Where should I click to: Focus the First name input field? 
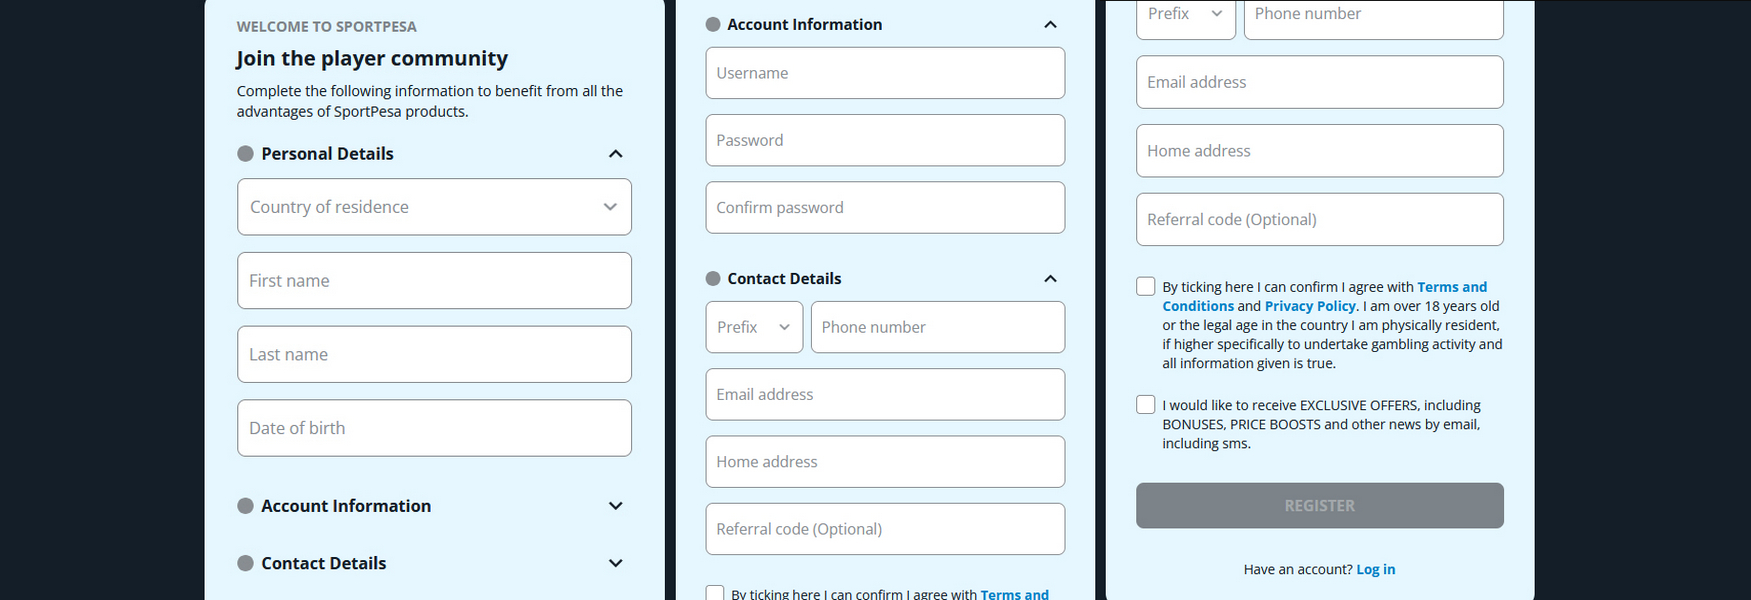click(x=434, y=281)
